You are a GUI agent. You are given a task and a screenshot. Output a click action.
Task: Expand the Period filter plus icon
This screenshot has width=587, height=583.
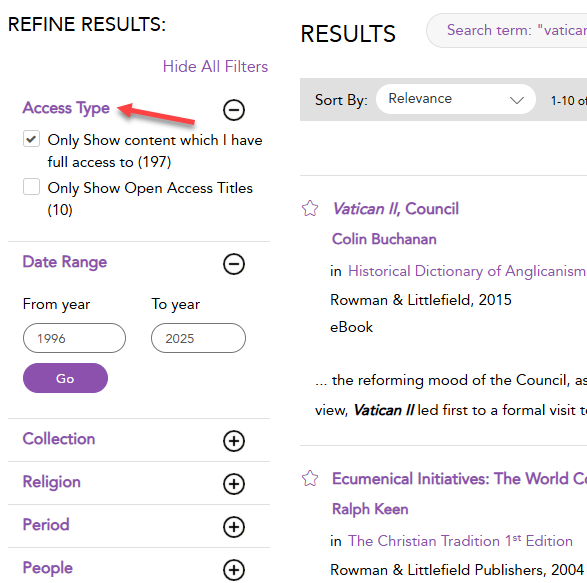coord(234,527)
